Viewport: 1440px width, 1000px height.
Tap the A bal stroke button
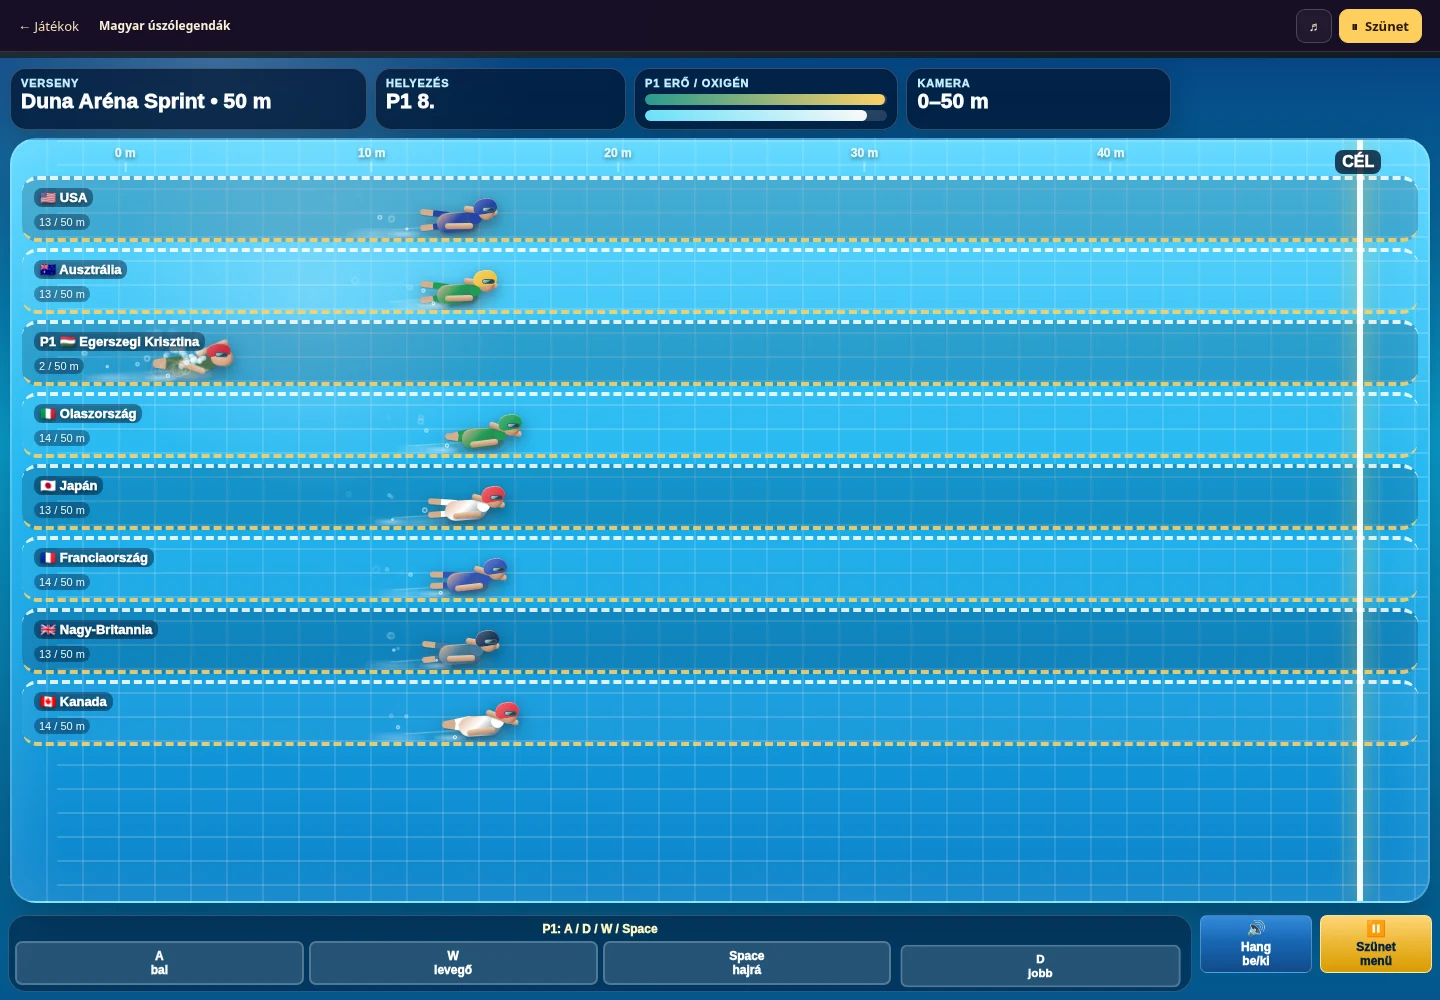pos(159,963)
